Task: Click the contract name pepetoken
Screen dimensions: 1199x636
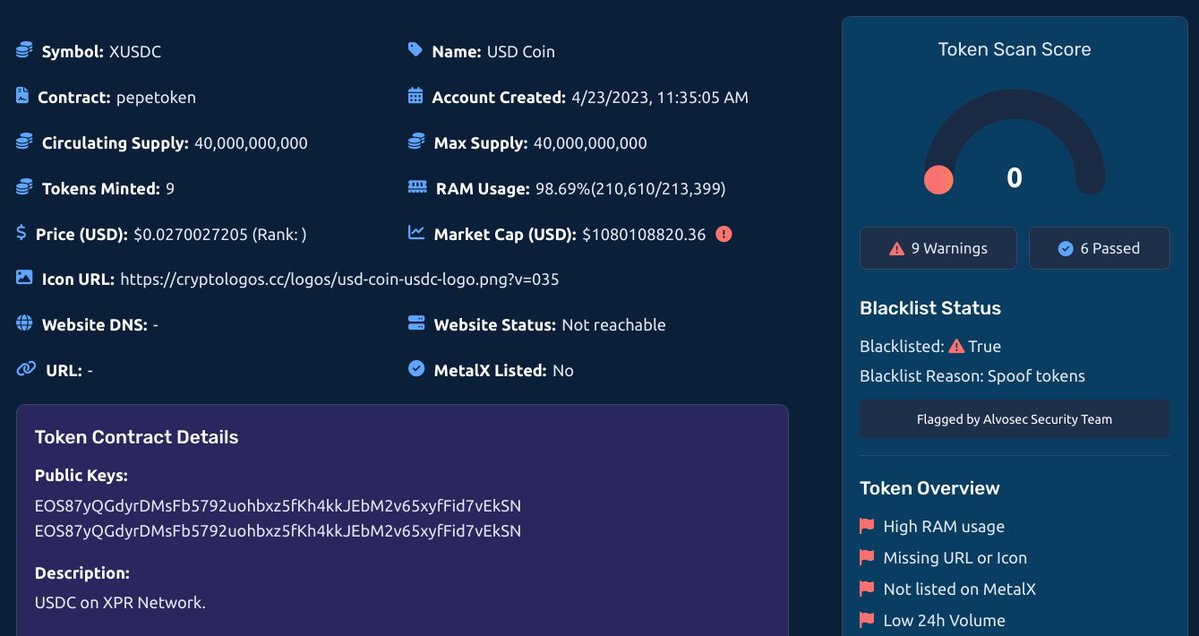Action: coord(156,98)
